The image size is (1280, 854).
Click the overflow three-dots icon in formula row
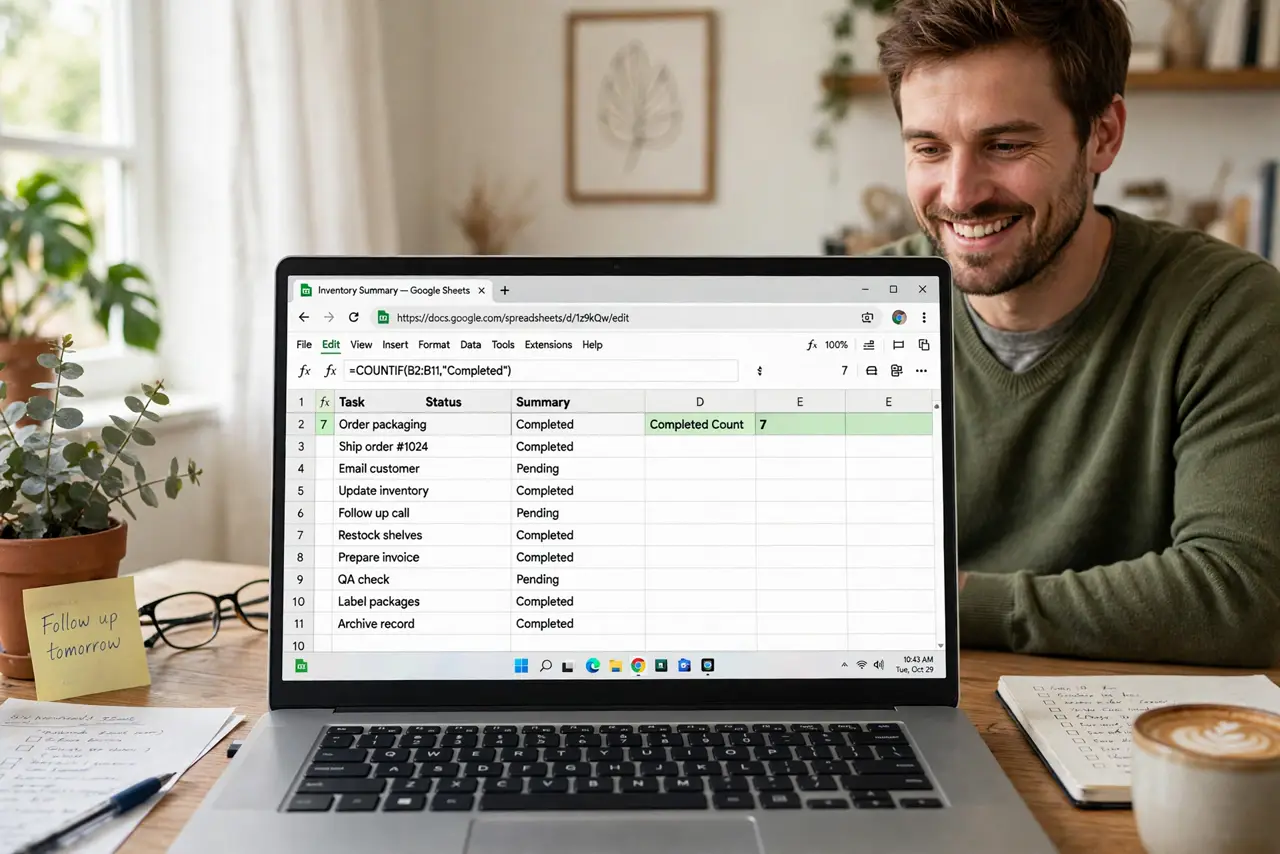coord(921,370)
